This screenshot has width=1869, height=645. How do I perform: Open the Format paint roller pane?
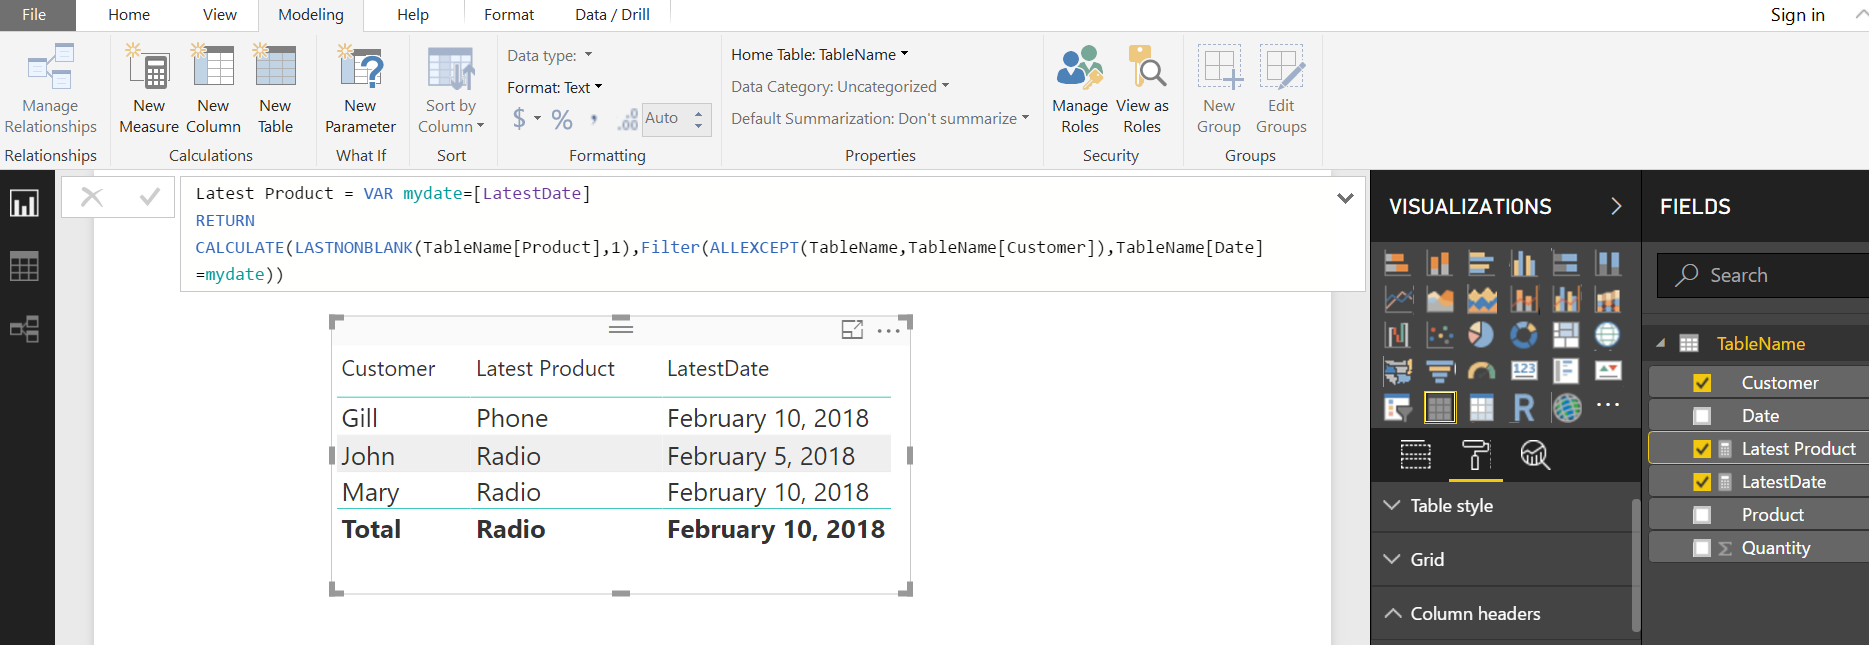click(1476, 455)
